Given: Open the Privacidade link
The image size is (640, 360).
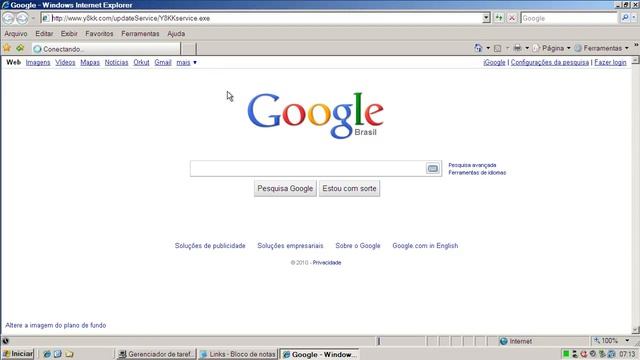Looking at the screenshot, I should (x=327, y=263).
